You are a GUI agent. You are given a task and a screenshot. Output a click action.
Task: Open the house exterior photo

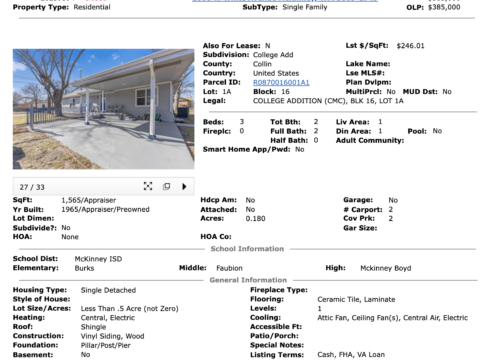tap(104, 109)
